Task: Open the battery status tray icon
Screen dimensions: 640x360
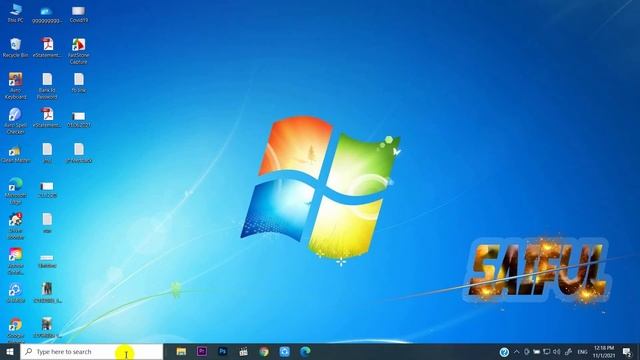Action: [x=536, y=352]
